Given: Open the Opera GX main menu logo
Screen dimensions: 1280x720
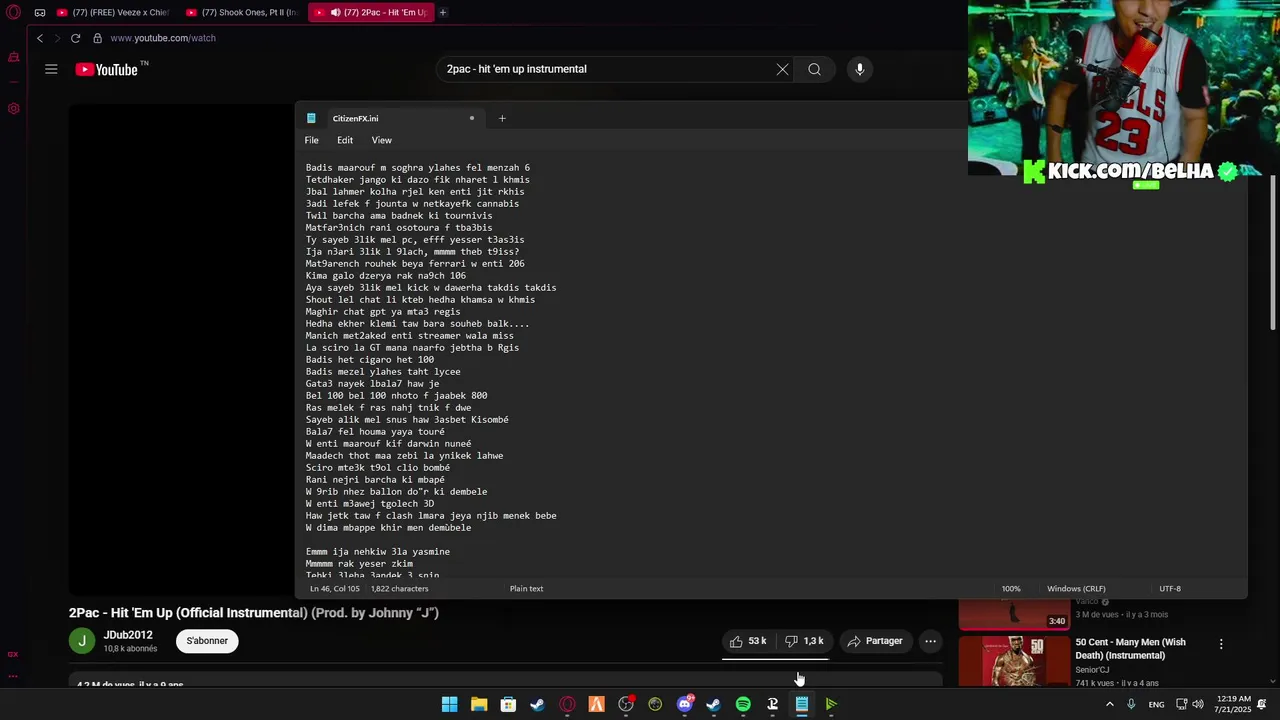Looking at the screenshot, I should (13, 13).
